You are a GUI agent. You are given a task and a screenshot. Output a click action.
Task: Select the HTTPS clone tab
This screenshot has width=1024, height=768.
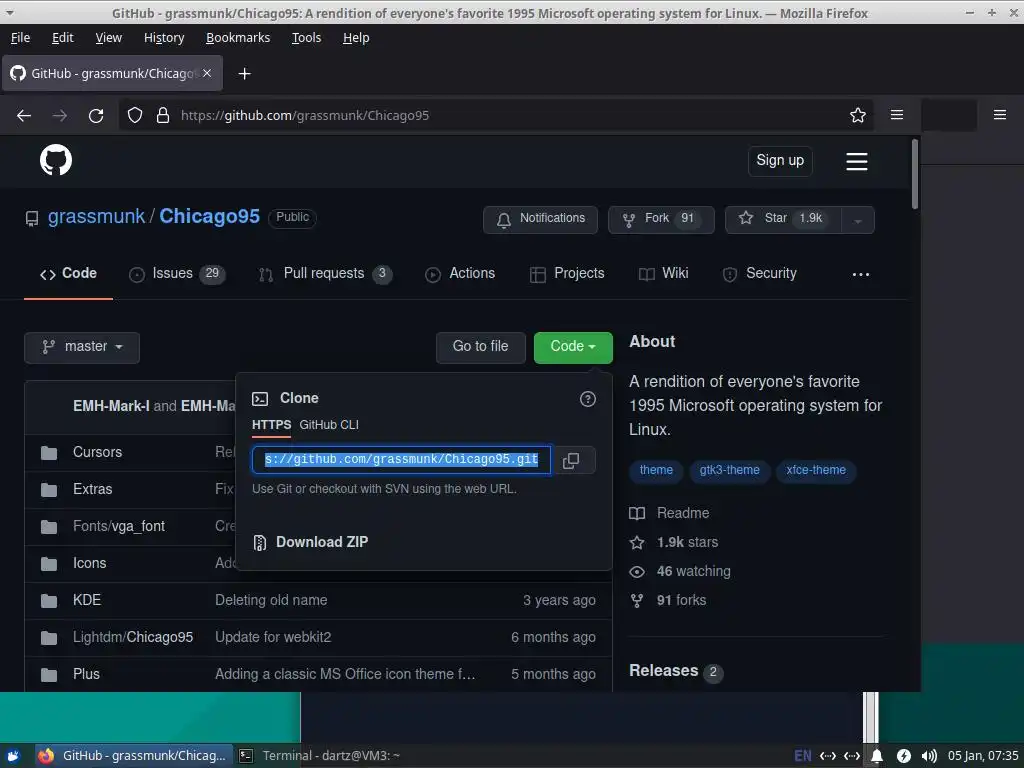[272, 425]
